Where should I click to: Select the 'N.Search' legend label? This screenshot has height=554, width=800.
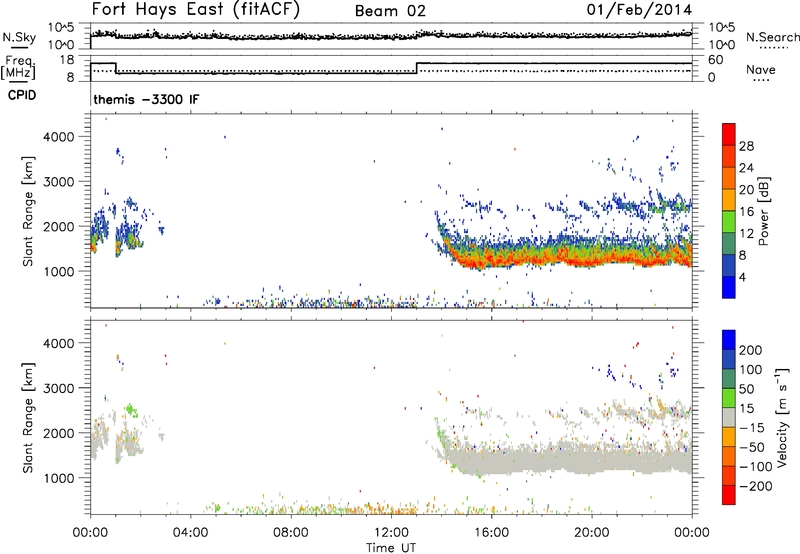click(x=772, y=37)
